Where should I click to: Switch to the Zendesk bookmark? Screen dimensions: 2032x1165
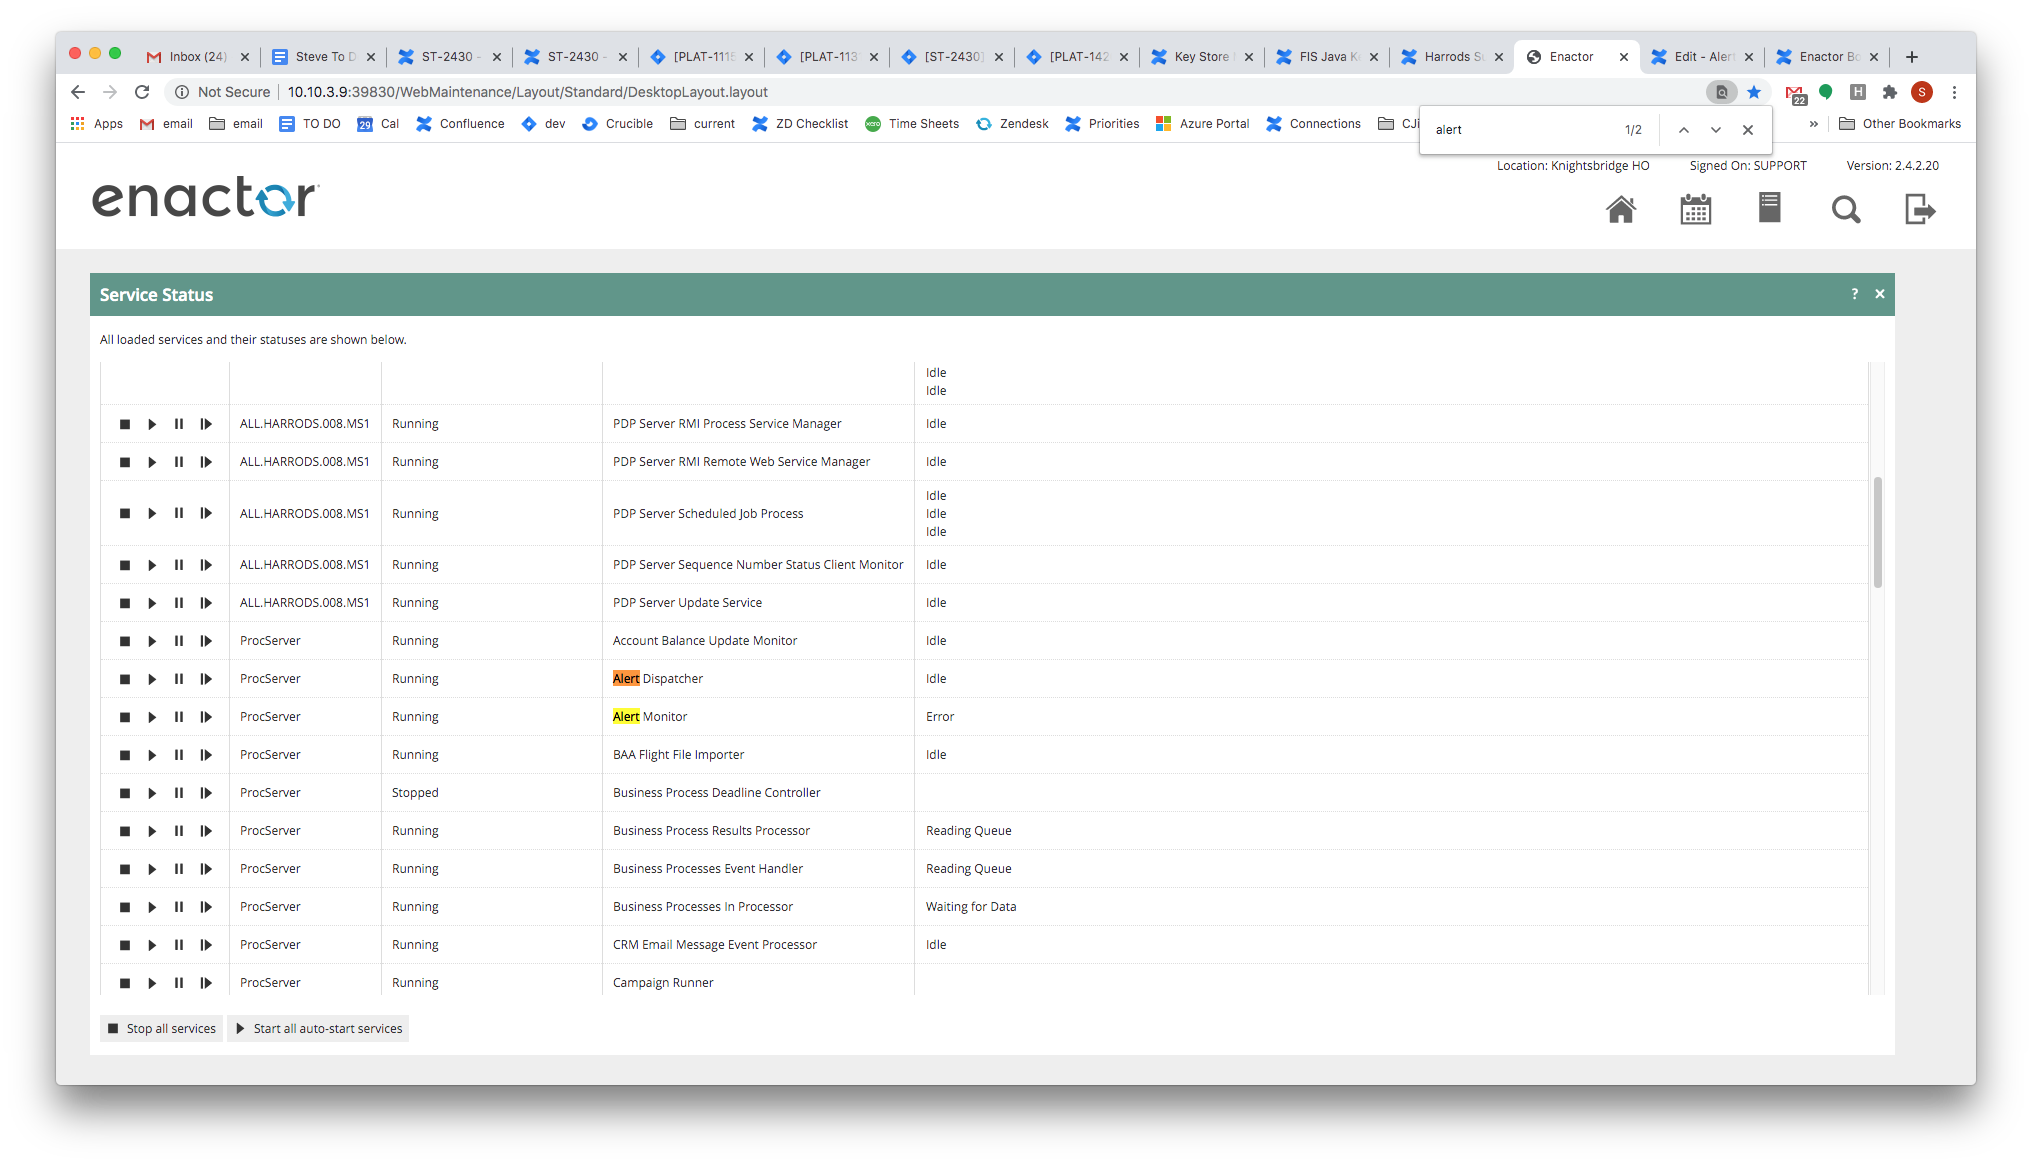(x=1012, y=123)
